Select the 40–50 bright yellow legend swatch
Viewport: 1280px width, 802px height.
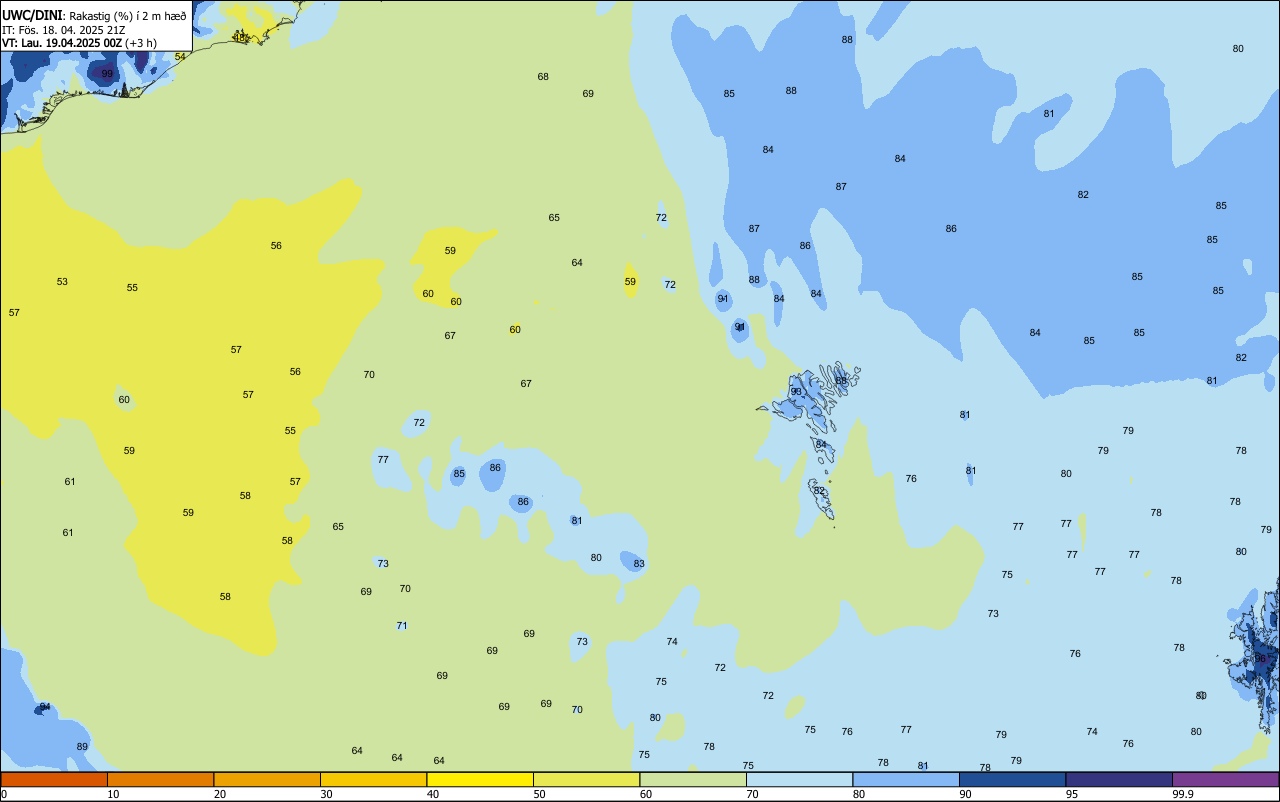(480, 779)
